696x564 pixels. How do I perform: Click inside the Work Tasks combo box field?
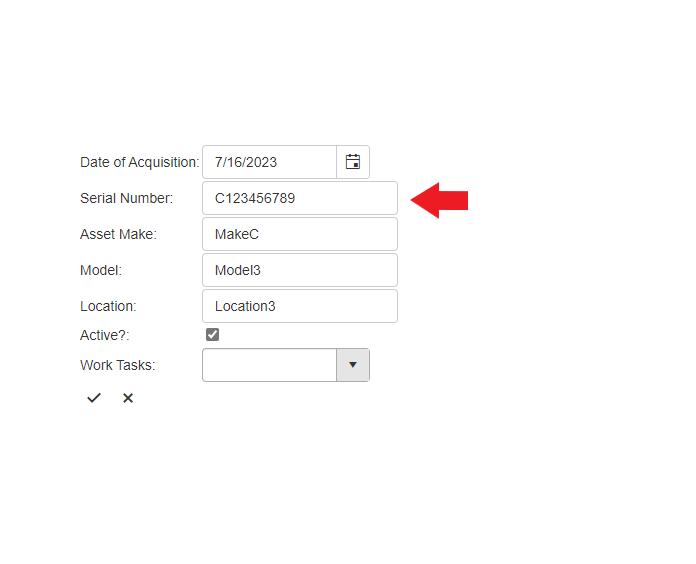click(269, 365)
